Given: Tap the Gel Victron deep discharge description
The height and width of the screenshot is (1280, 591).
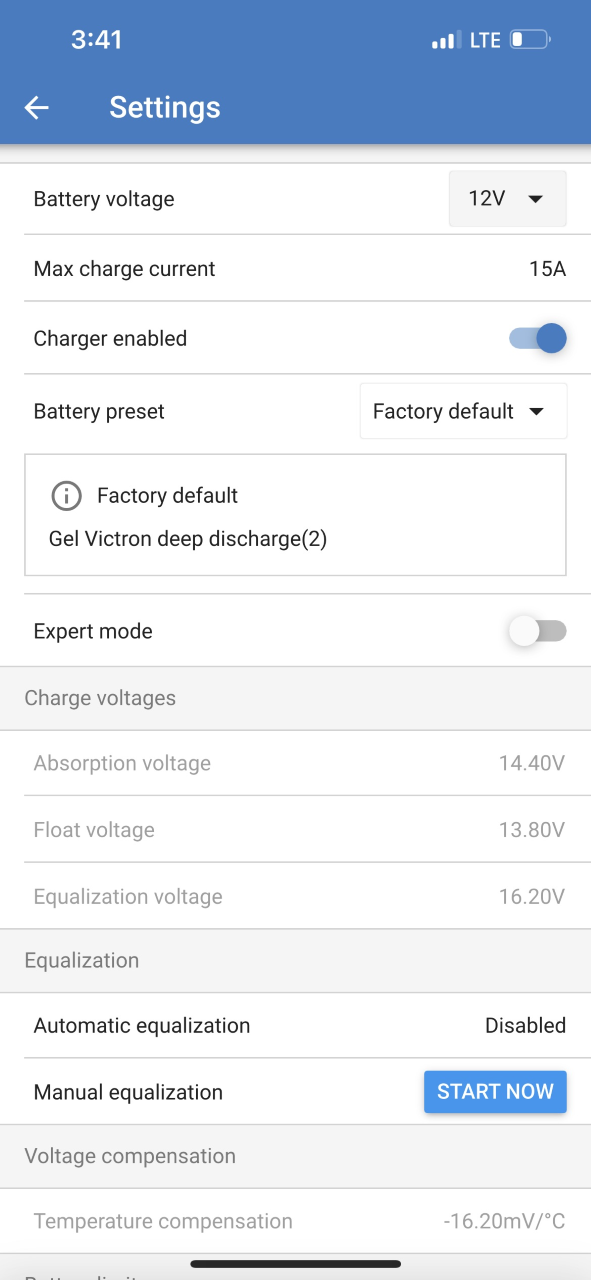Looking at the screenshot, I should click(x=188, y=539).
